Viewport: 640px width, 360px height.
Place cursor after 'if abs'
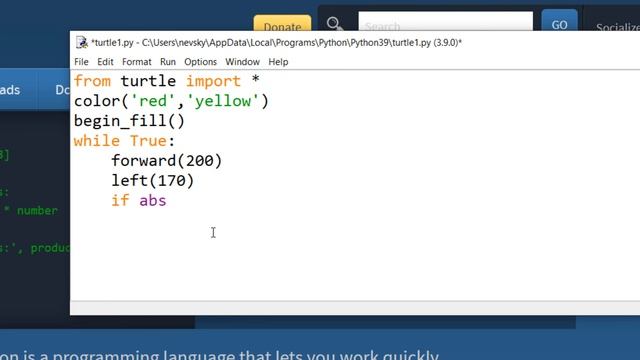167,201
